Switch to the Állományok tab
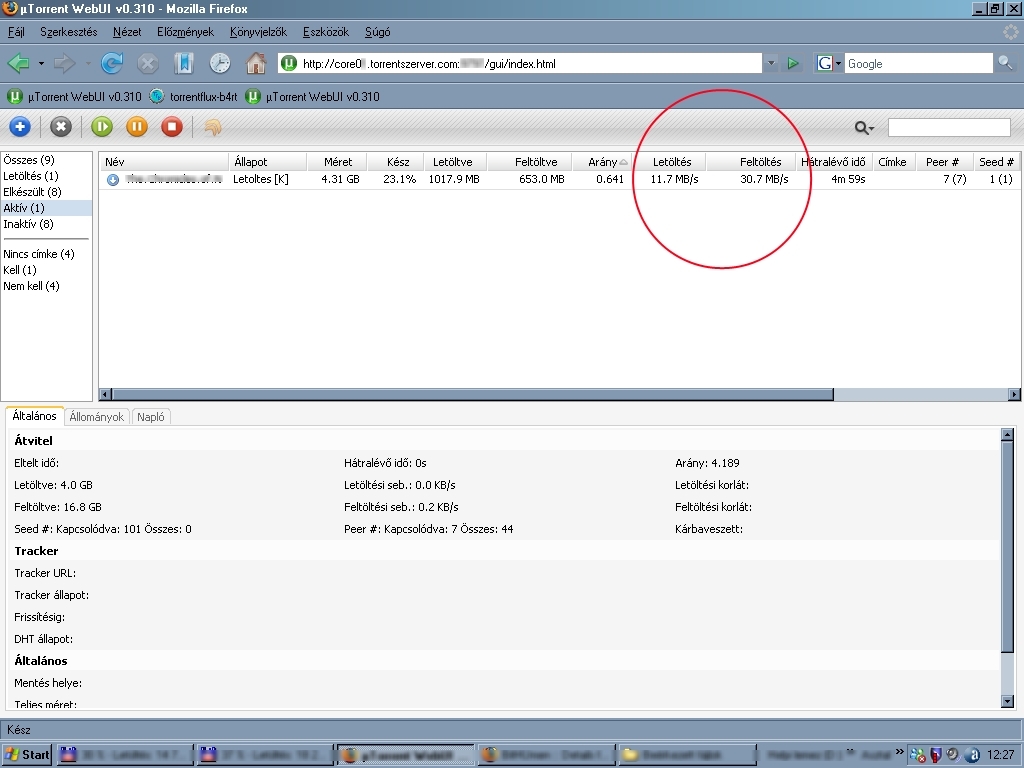The width and height of the screenshot is (1024, 768). click(98, 417)
